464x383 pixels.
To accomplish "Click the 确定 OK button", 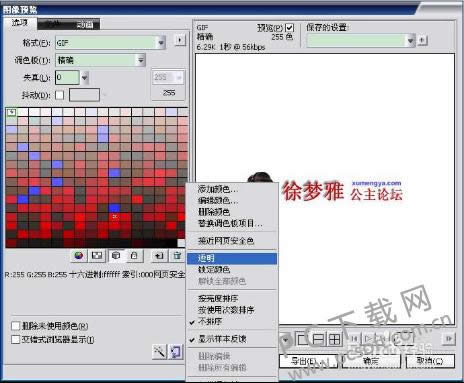I will (371, 361).
